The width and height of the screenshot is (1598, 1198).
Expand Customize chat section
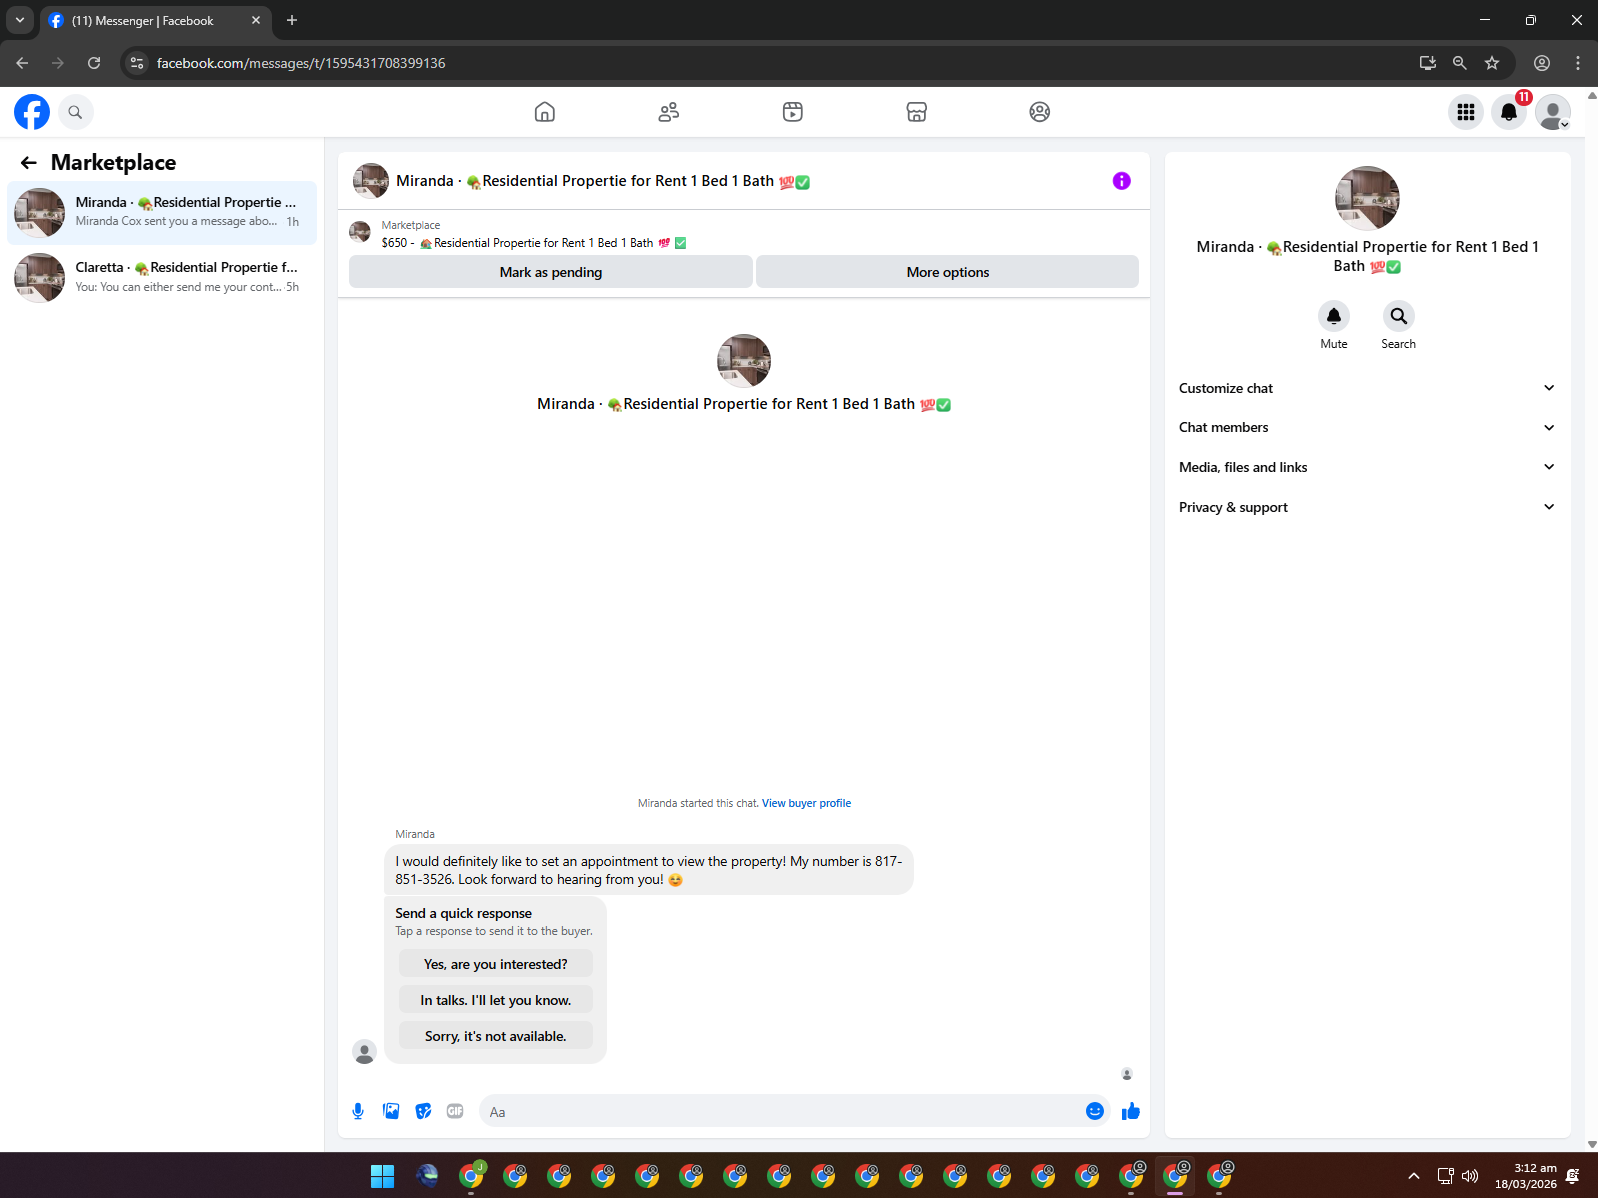click(1368, 388)
